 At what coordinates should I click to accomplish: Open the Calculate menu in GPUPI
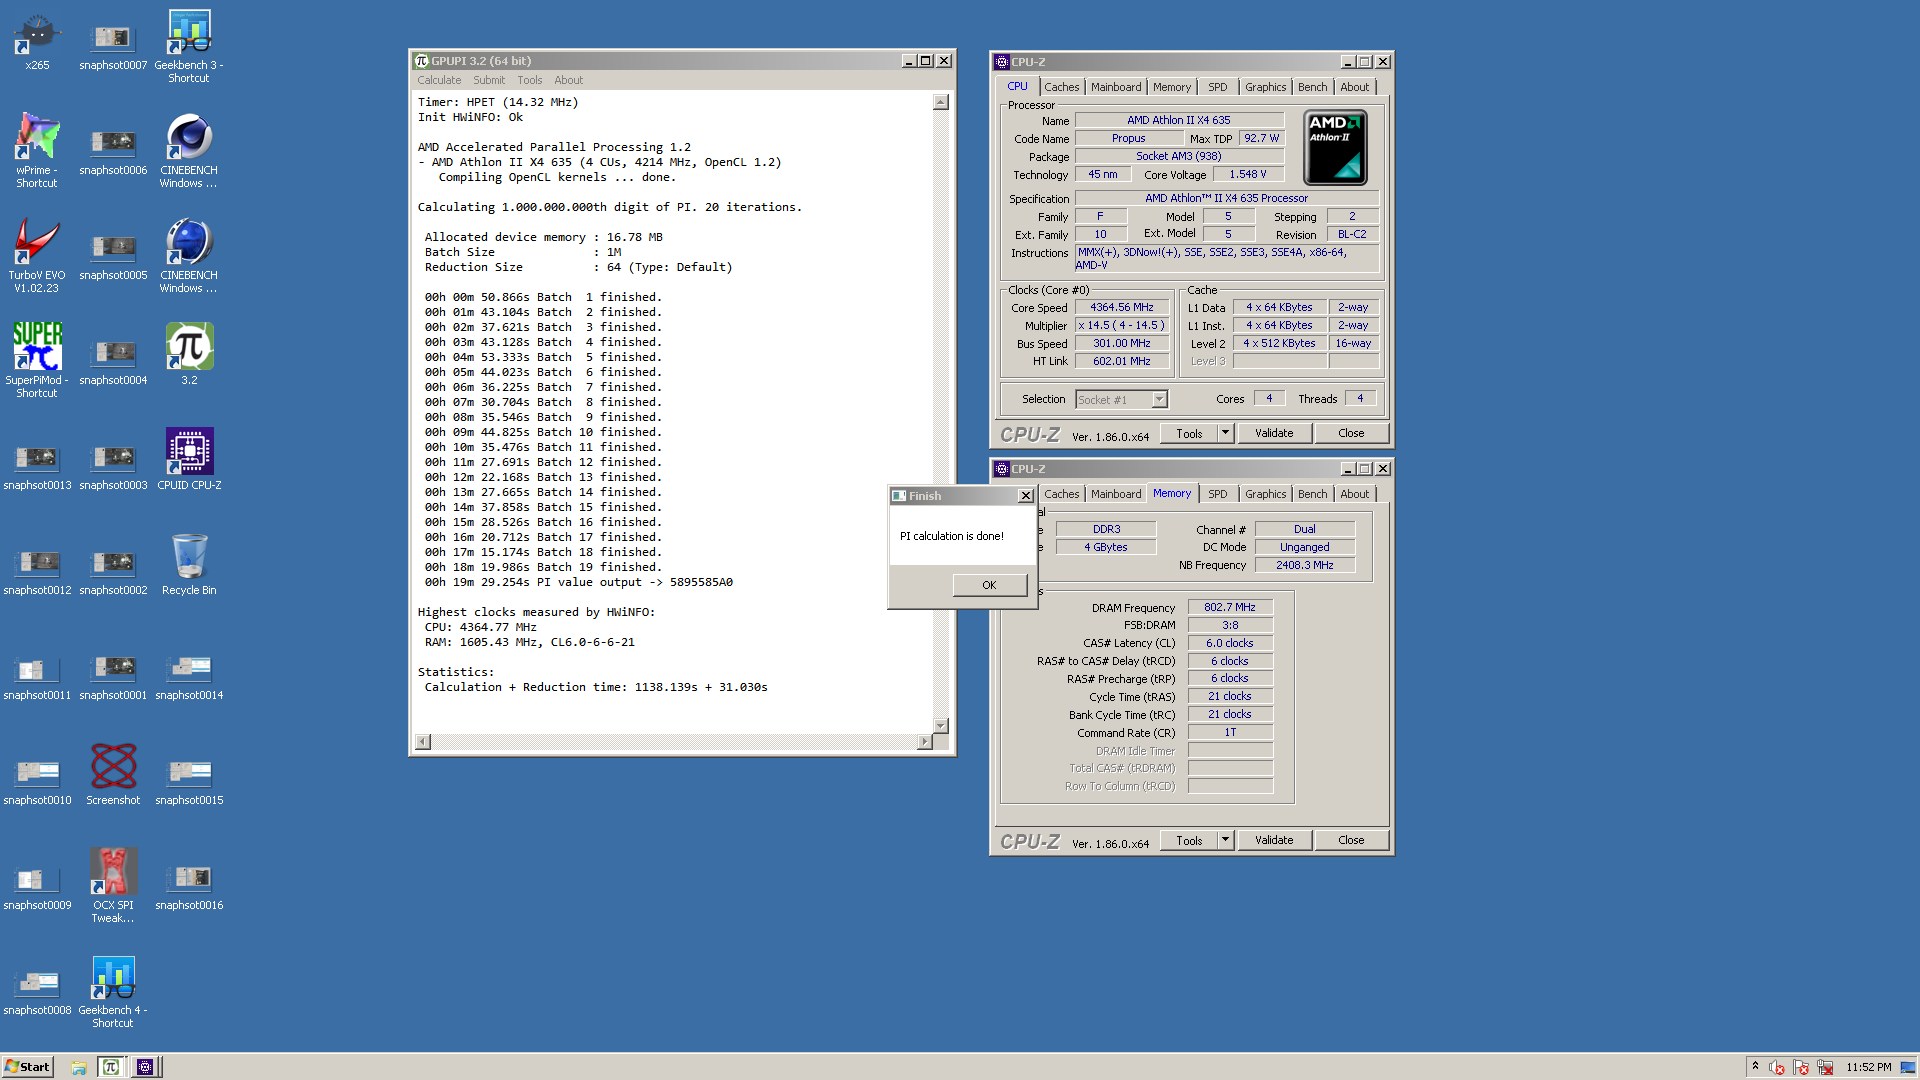(x=439, y=80)
